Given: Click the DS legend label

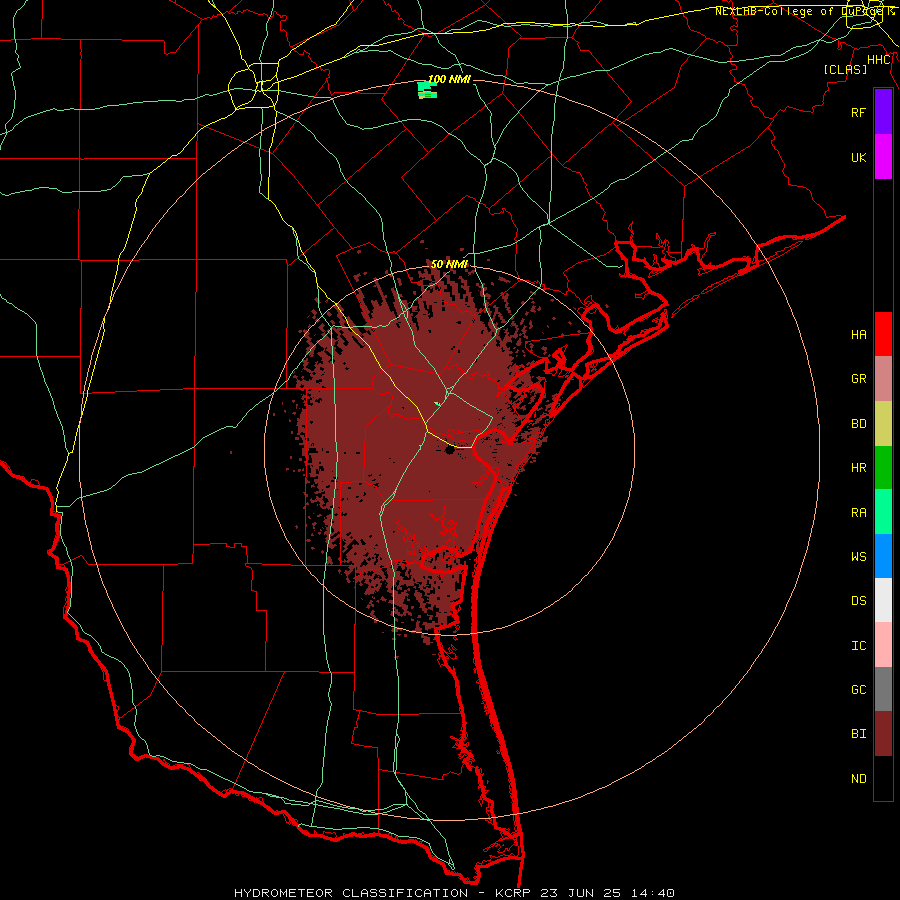Looking at the screenshot, I should click(x=858, y=601).
